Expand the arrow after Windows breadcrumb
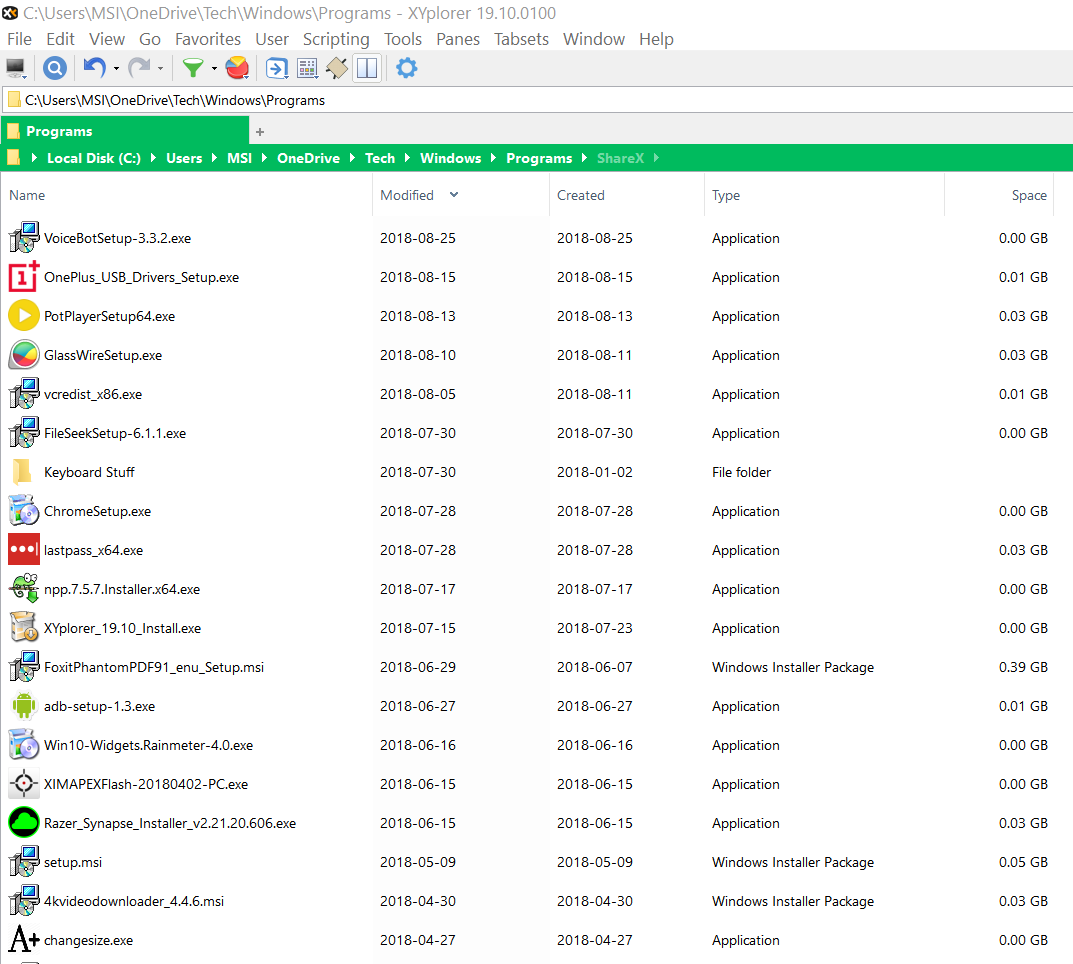This screenshot has height=964, width=1073. pos(493,158)
